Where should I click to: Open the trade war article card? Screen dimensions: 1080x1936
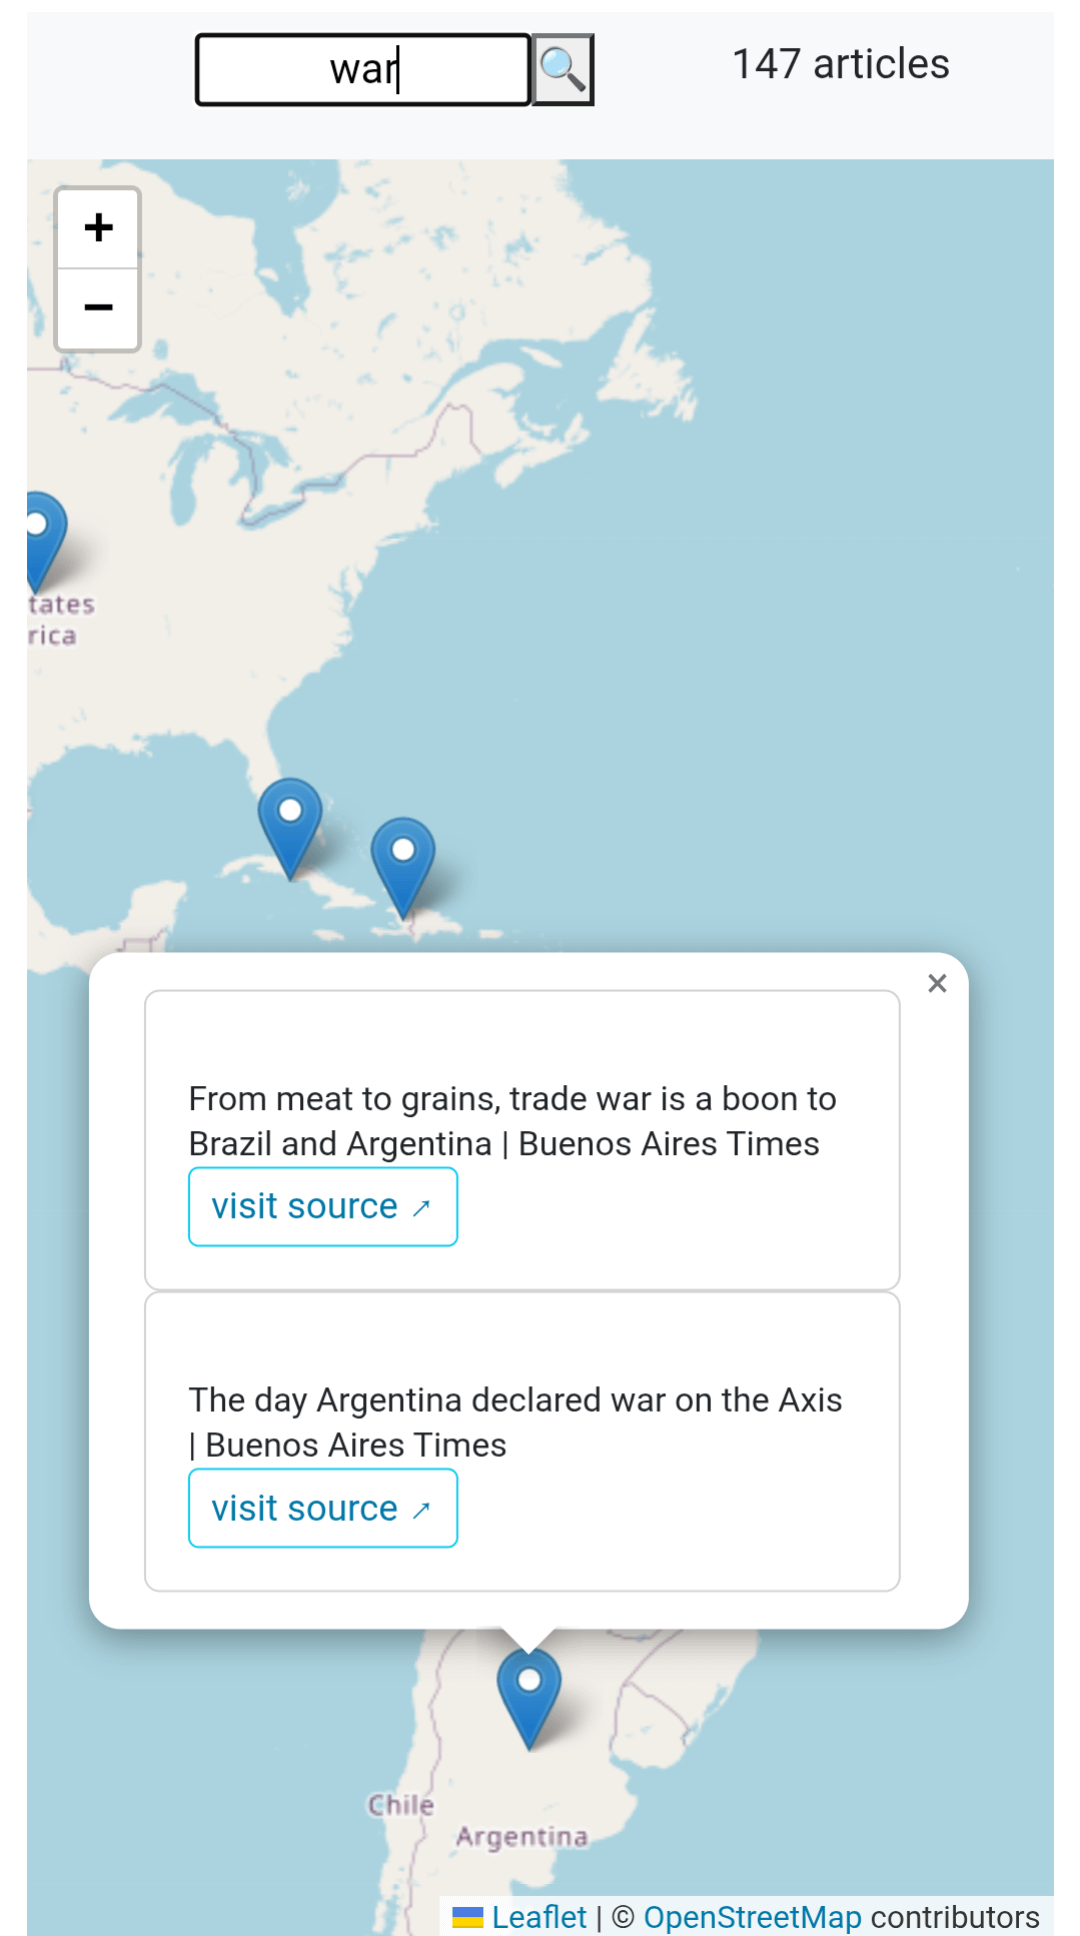click(x=522, y=1140)
